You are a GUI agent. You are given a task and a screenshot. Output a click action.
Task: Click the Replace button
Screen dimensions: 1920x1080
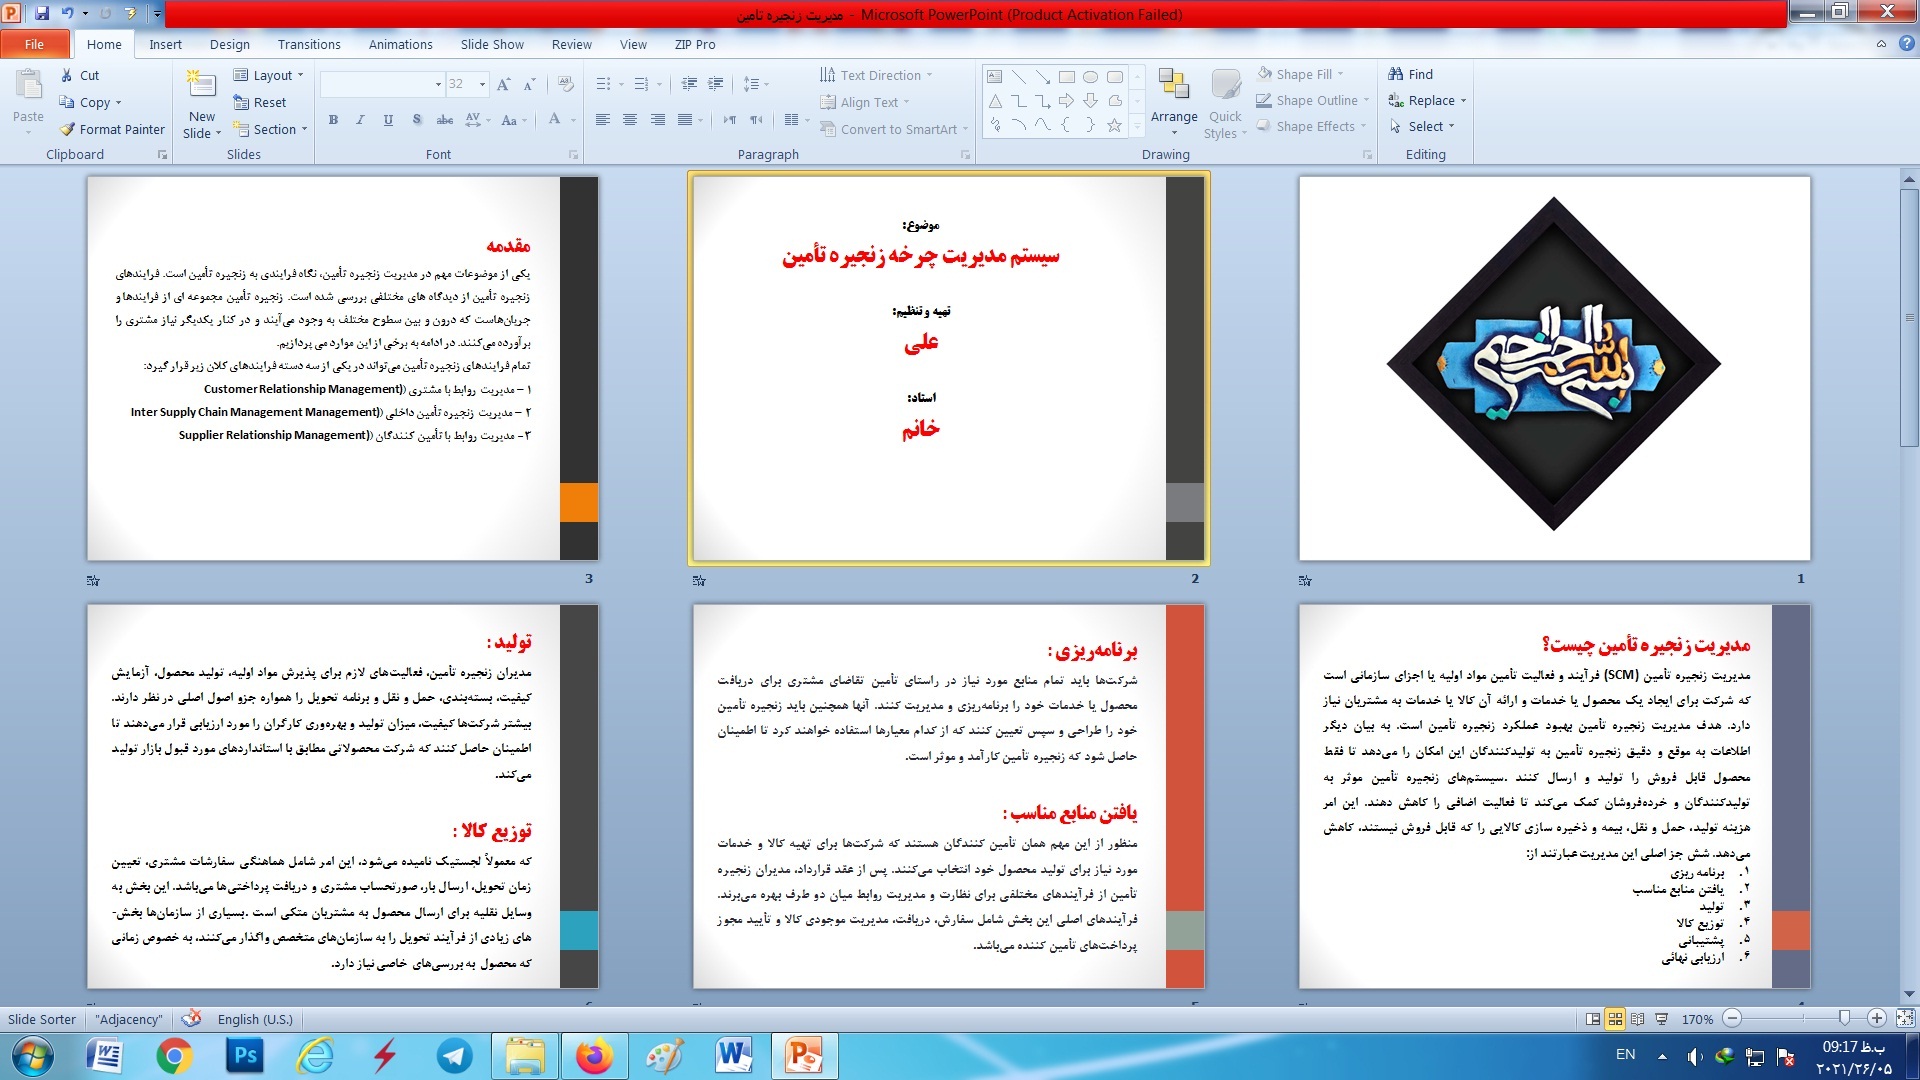(1427, 100)
